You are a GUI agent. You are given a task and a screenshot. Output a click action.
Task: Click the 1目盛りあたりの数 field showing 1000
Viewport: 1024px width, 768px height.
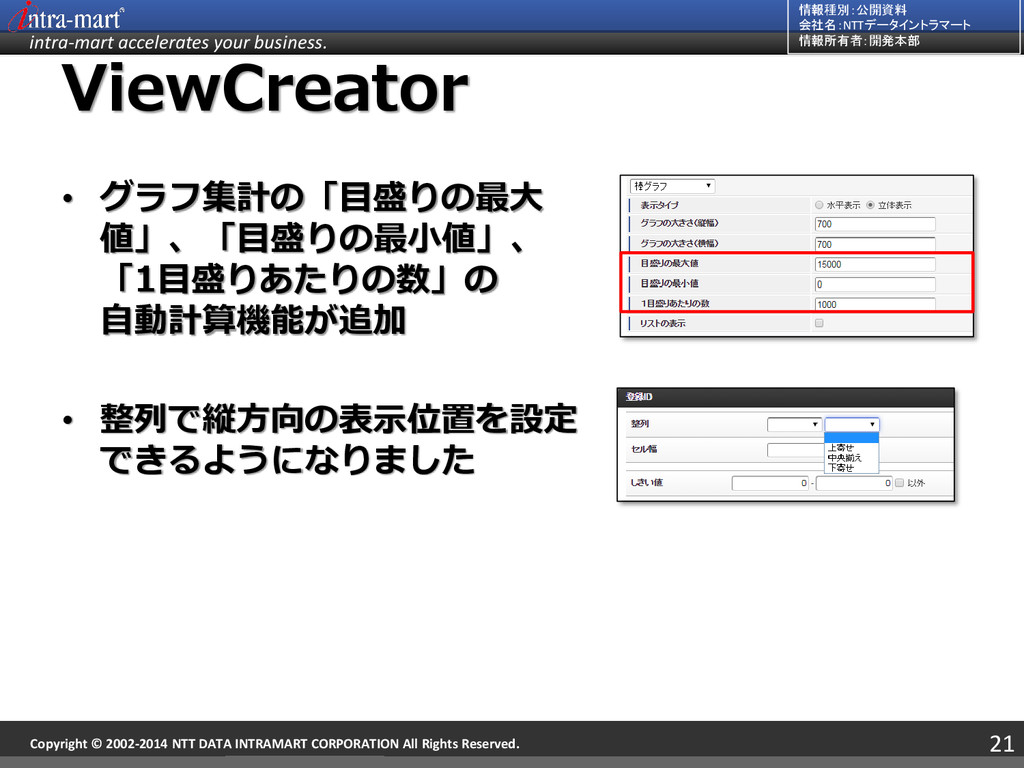875,304
